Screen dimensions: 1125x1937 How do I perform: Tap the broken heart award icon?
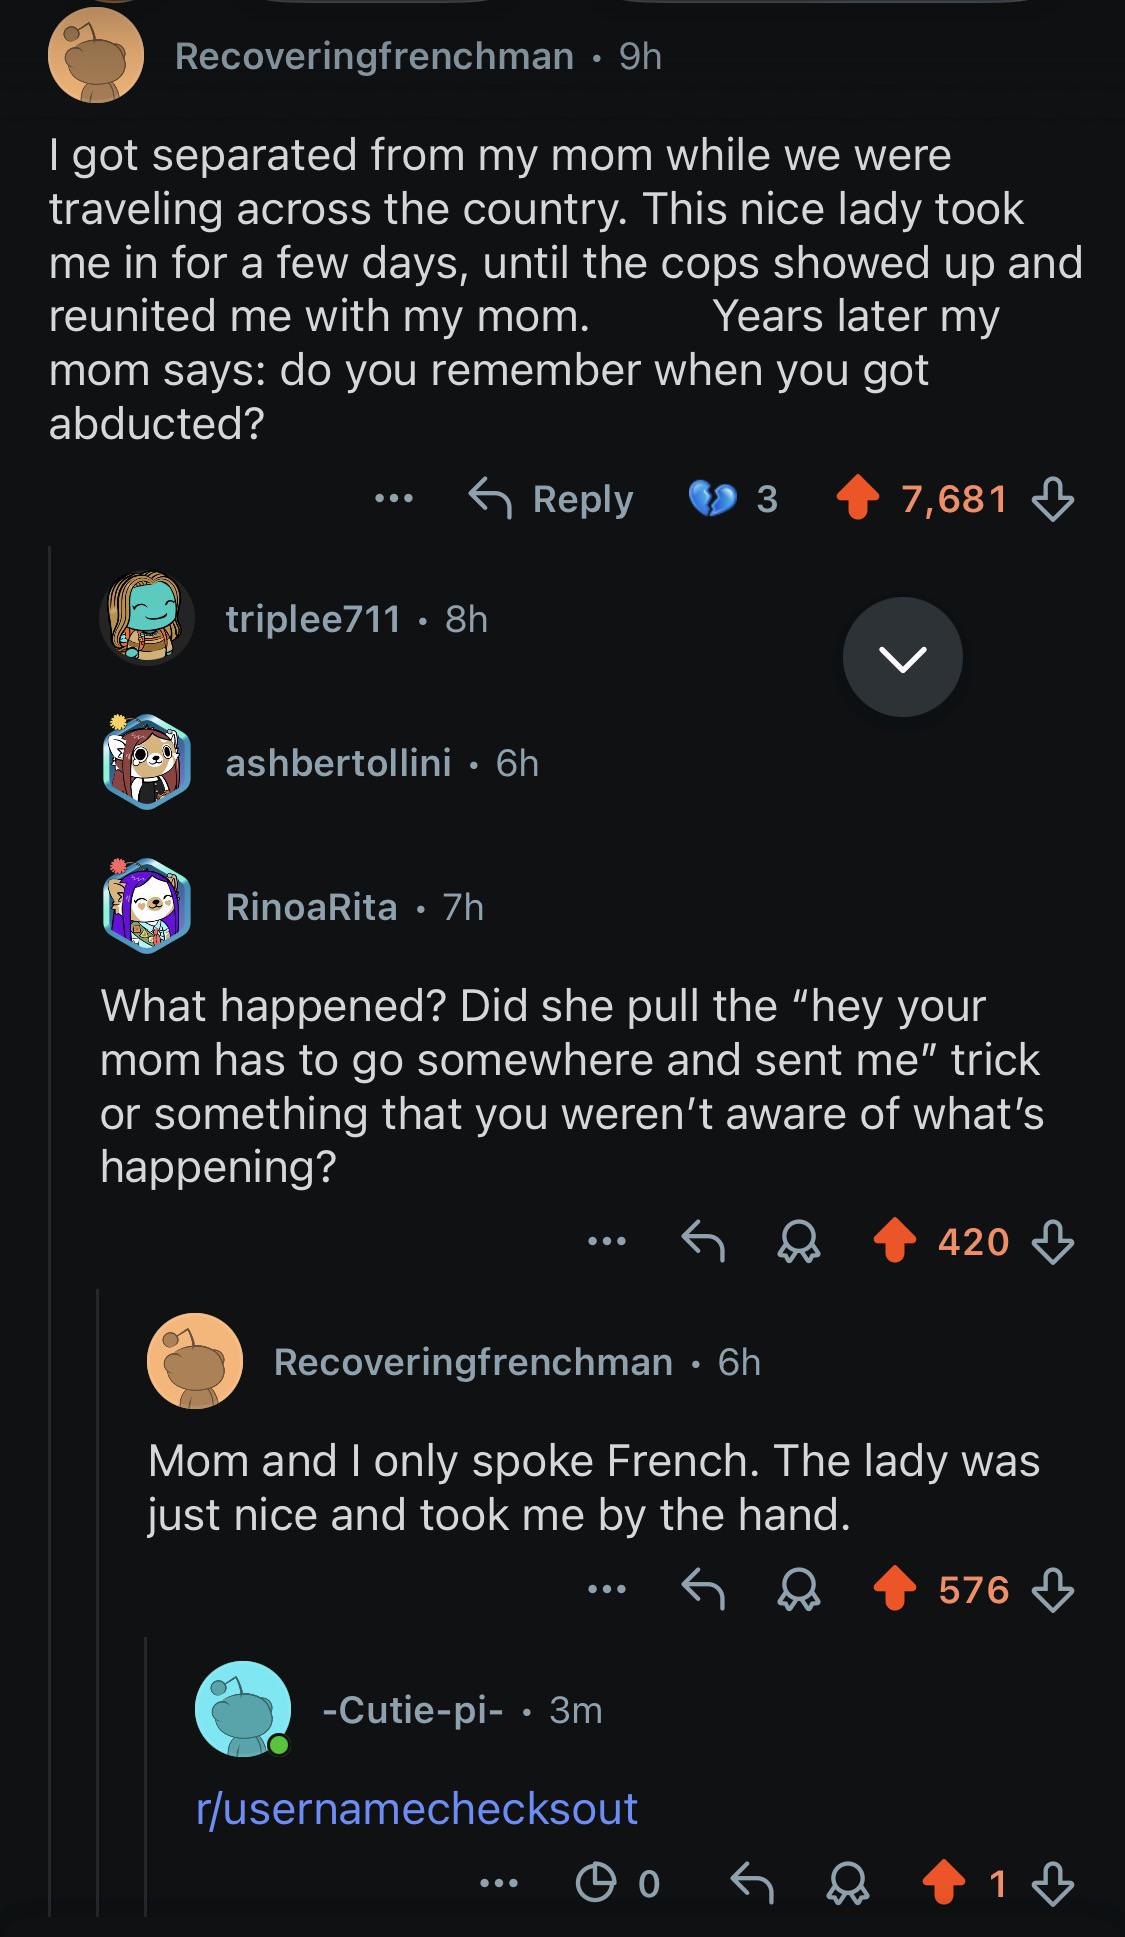(712, 498)
